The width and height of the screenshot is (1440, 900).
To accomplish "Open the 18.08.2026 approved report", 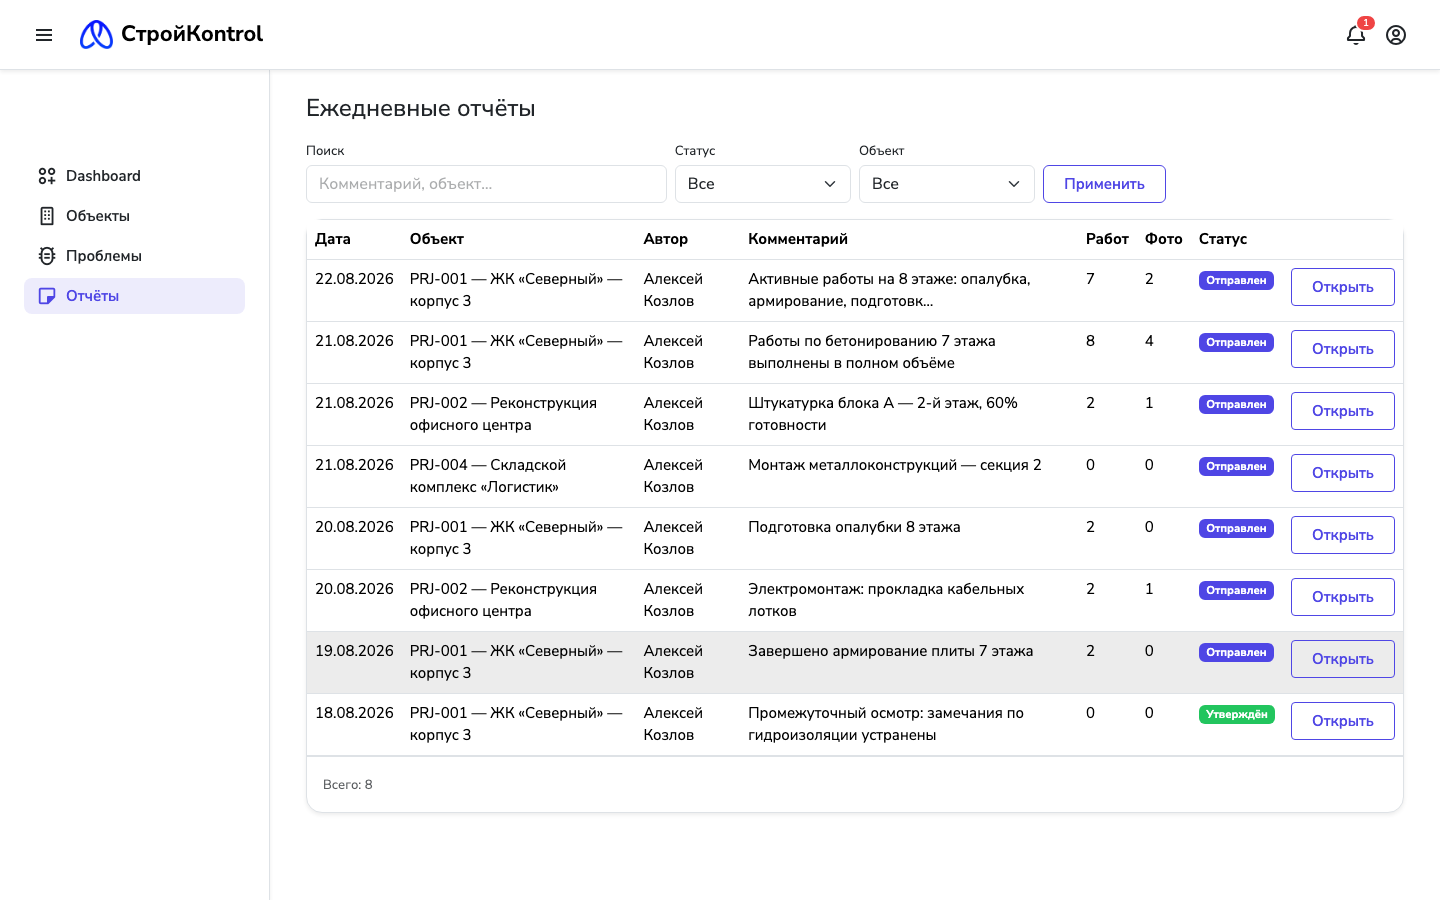I will pos(1342,721).
